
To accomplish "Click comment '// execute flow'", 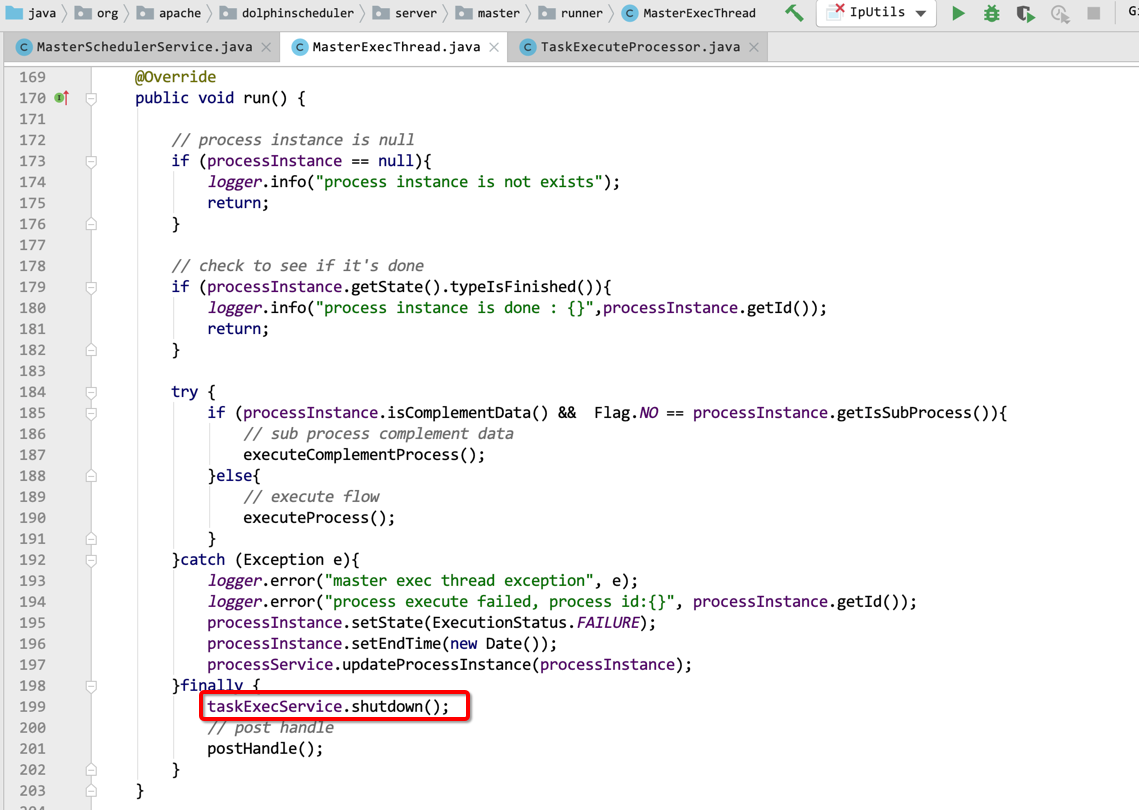I will coord(311,497).
